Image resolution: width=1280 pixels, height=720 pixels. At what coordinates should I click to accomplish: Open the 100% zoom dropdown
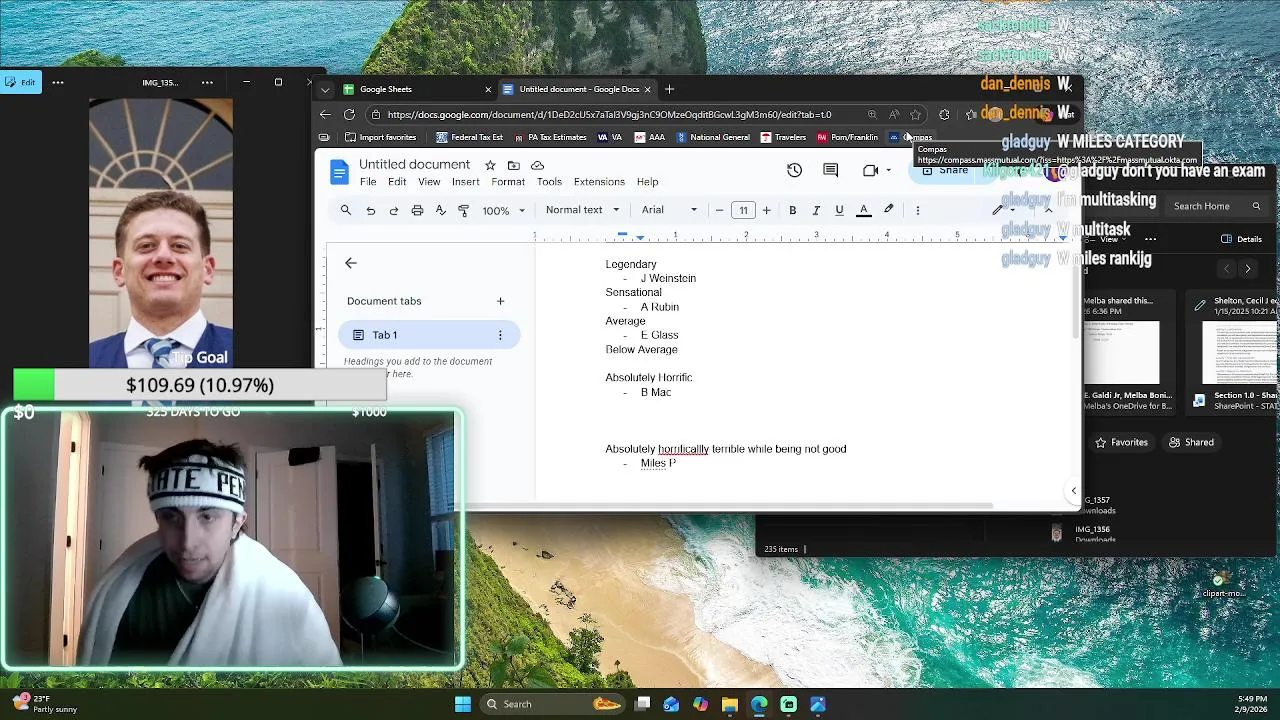pyautogui.click(x=503, y=210)
